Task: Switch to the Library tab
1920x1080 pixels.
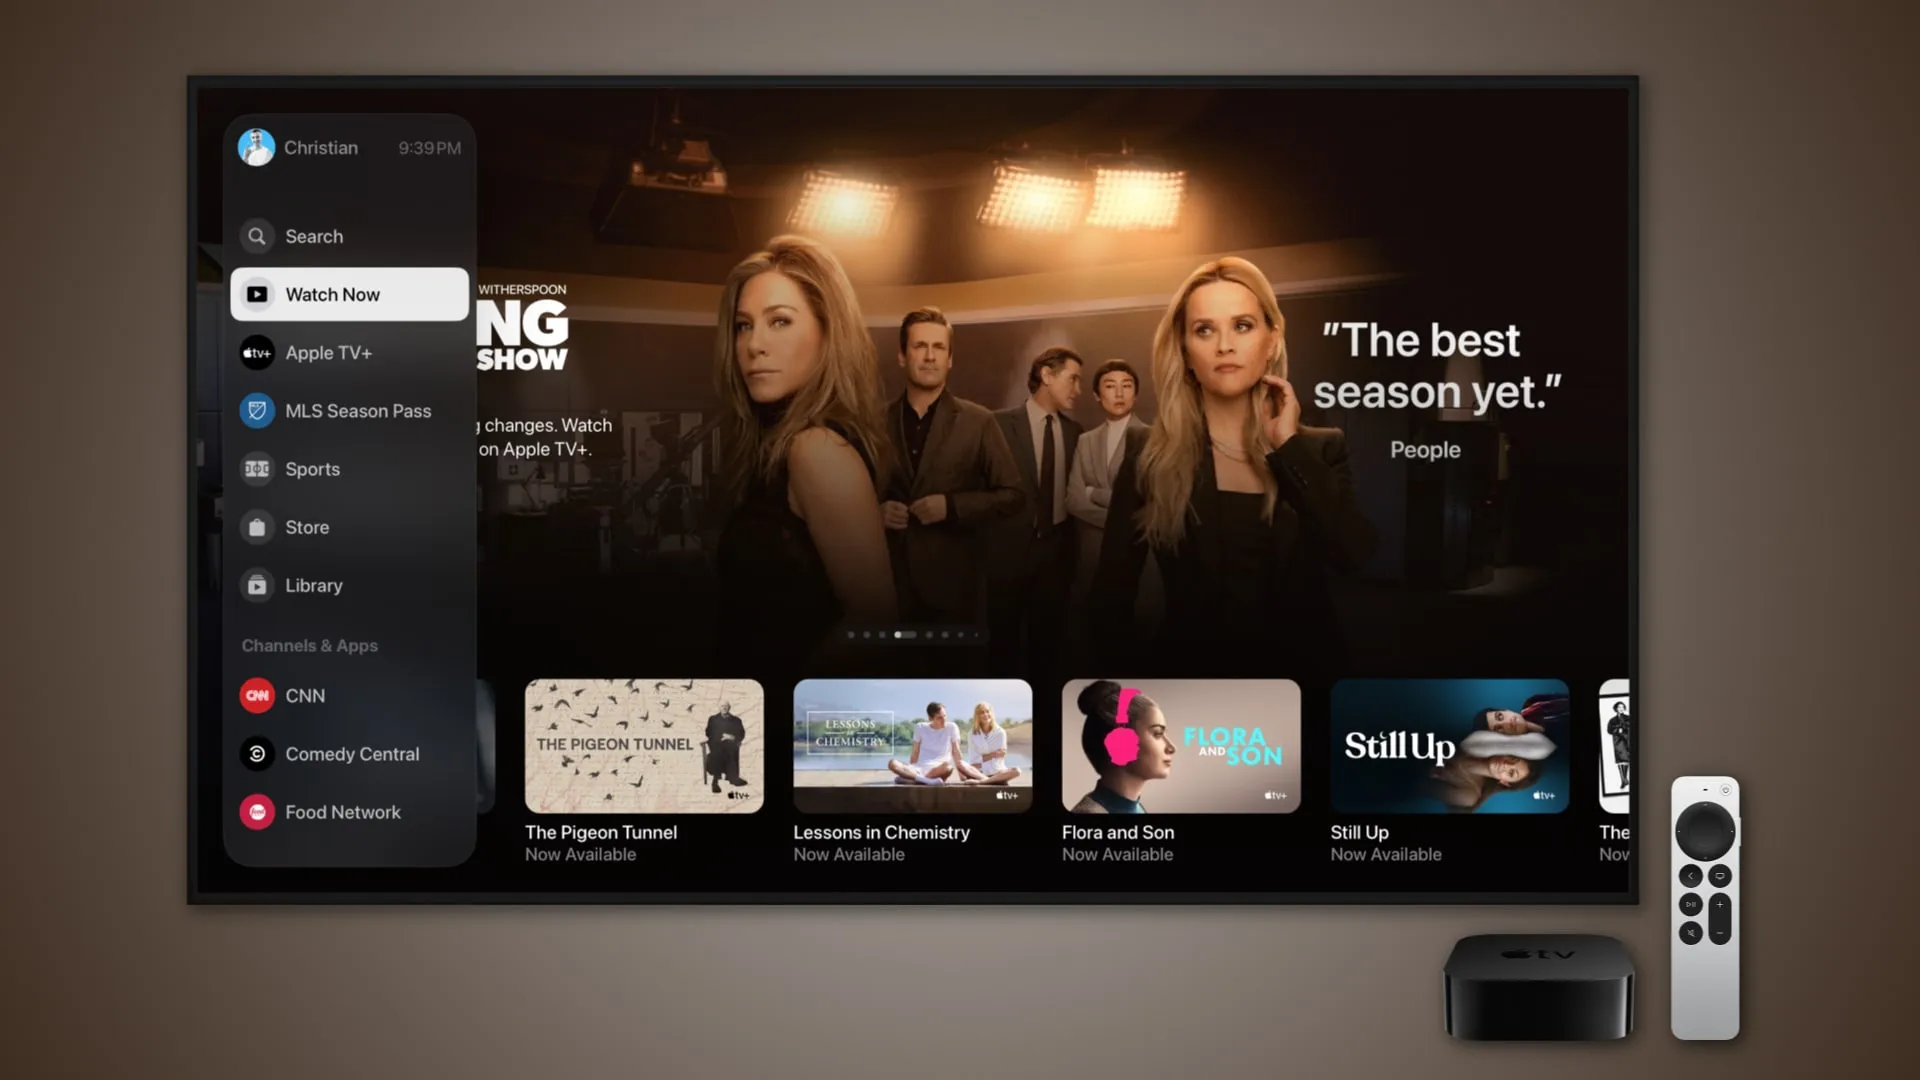Action: click(314, 584)
